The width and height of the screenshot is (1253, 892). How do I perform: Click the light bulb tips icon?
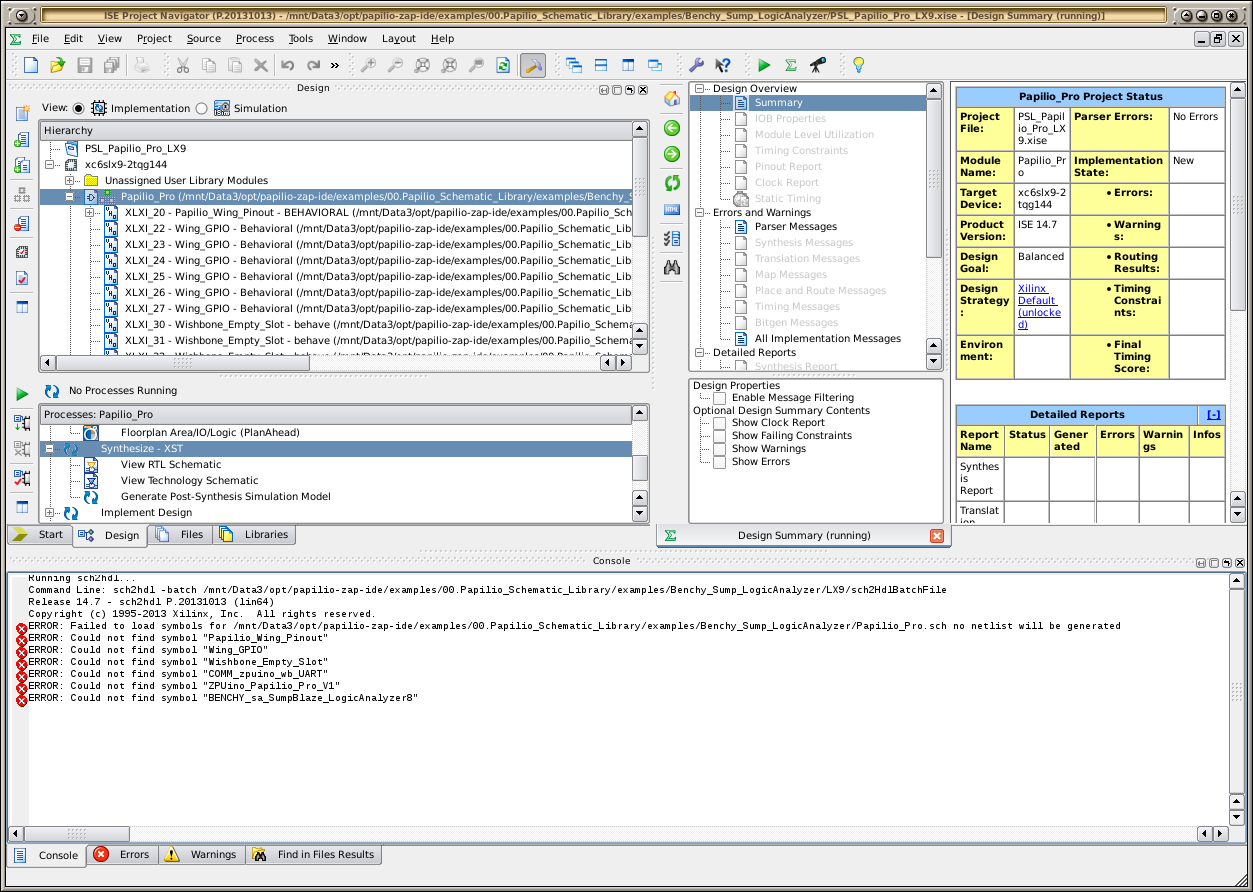857,65
